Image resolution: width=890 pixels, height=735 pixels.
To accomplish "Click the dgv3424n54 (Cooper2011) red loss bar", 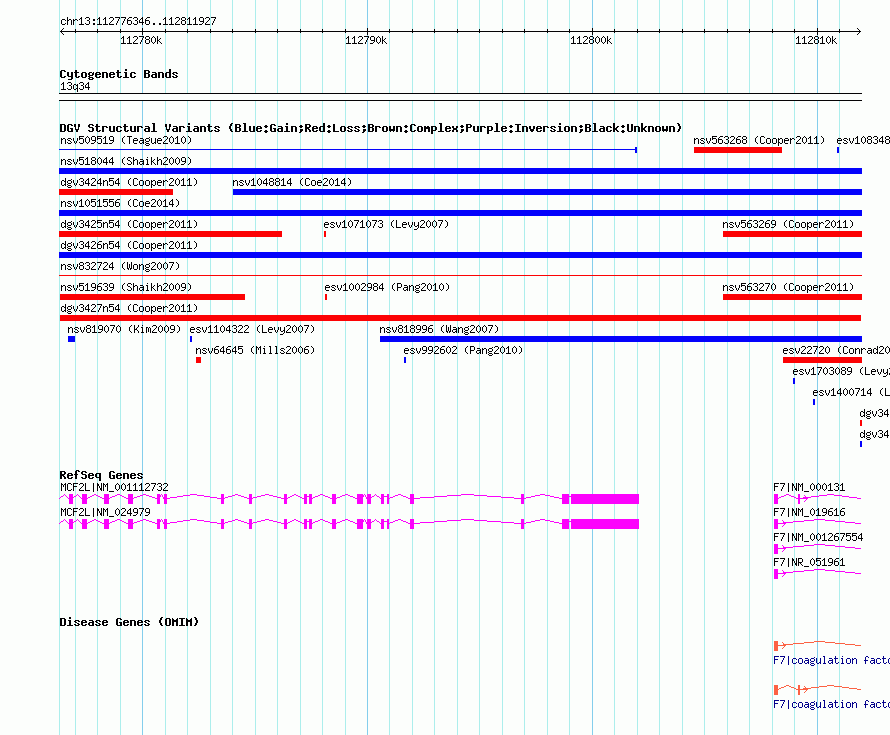I will coord(116,192).
